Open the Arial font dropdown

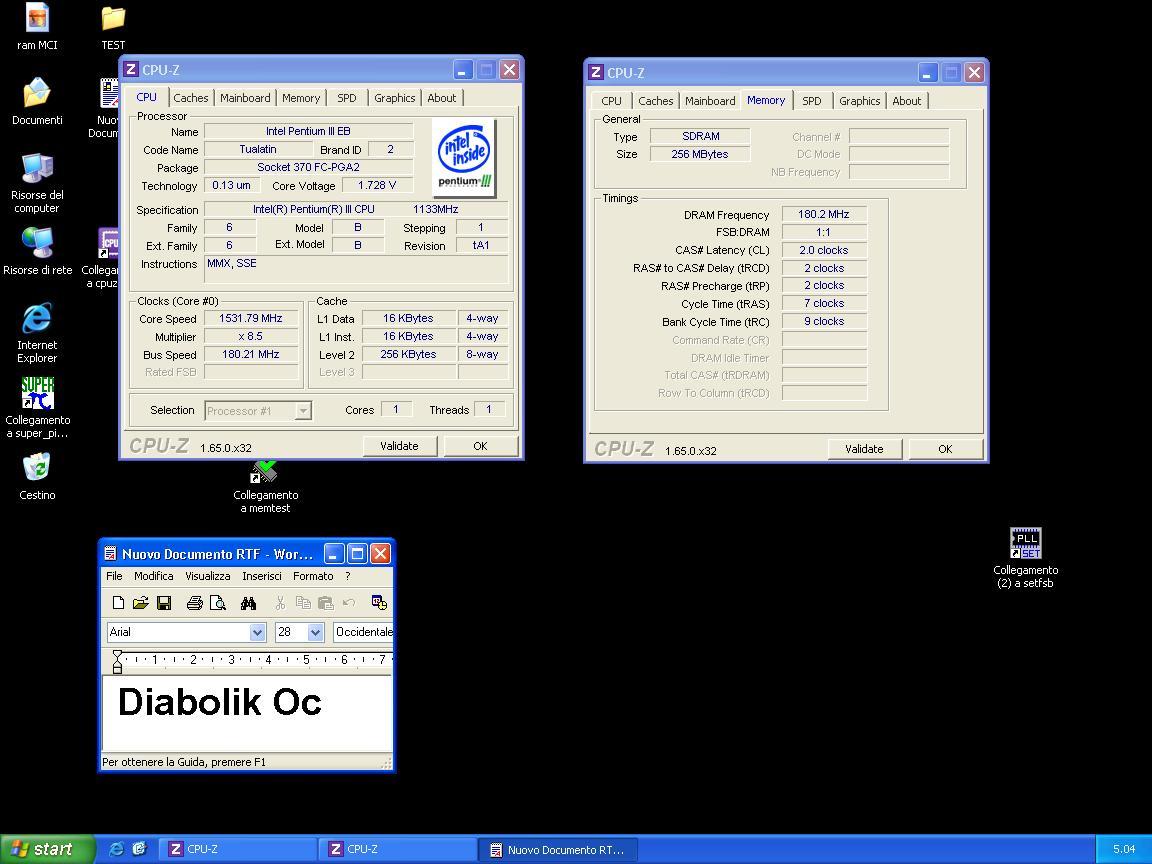point(257,632)
